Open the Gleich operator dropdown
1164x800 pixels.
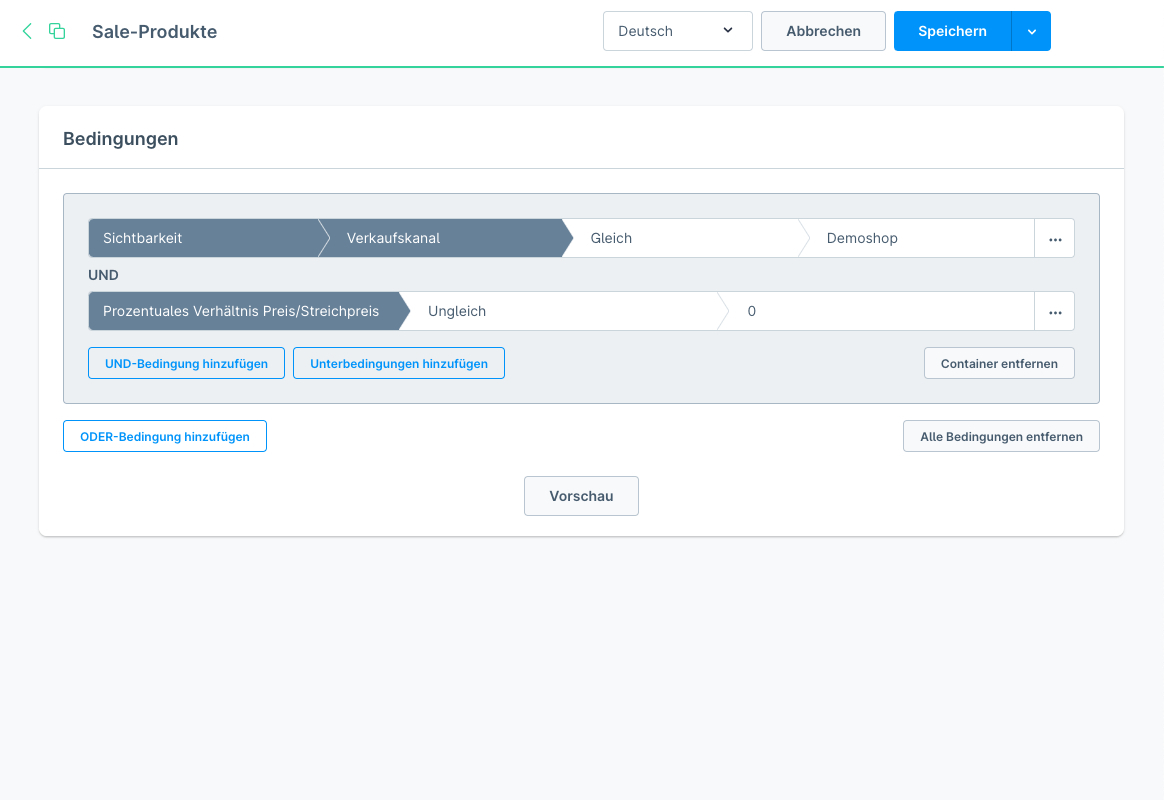pyautogui.click(x=685, y=239)
